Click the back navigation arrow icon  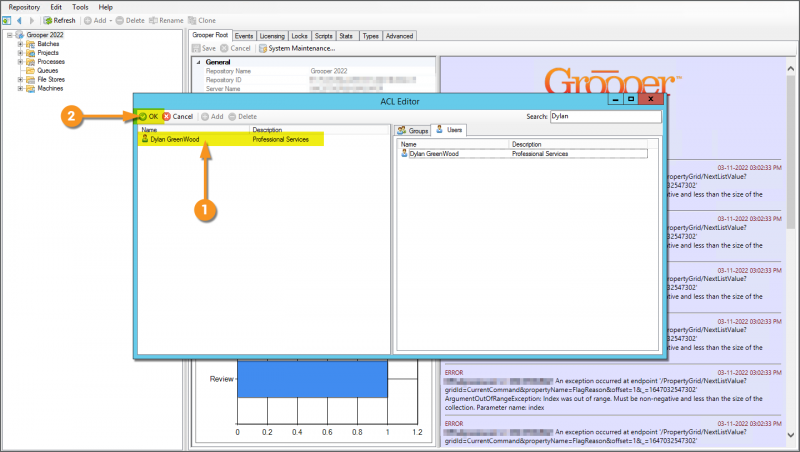(18, 20)
